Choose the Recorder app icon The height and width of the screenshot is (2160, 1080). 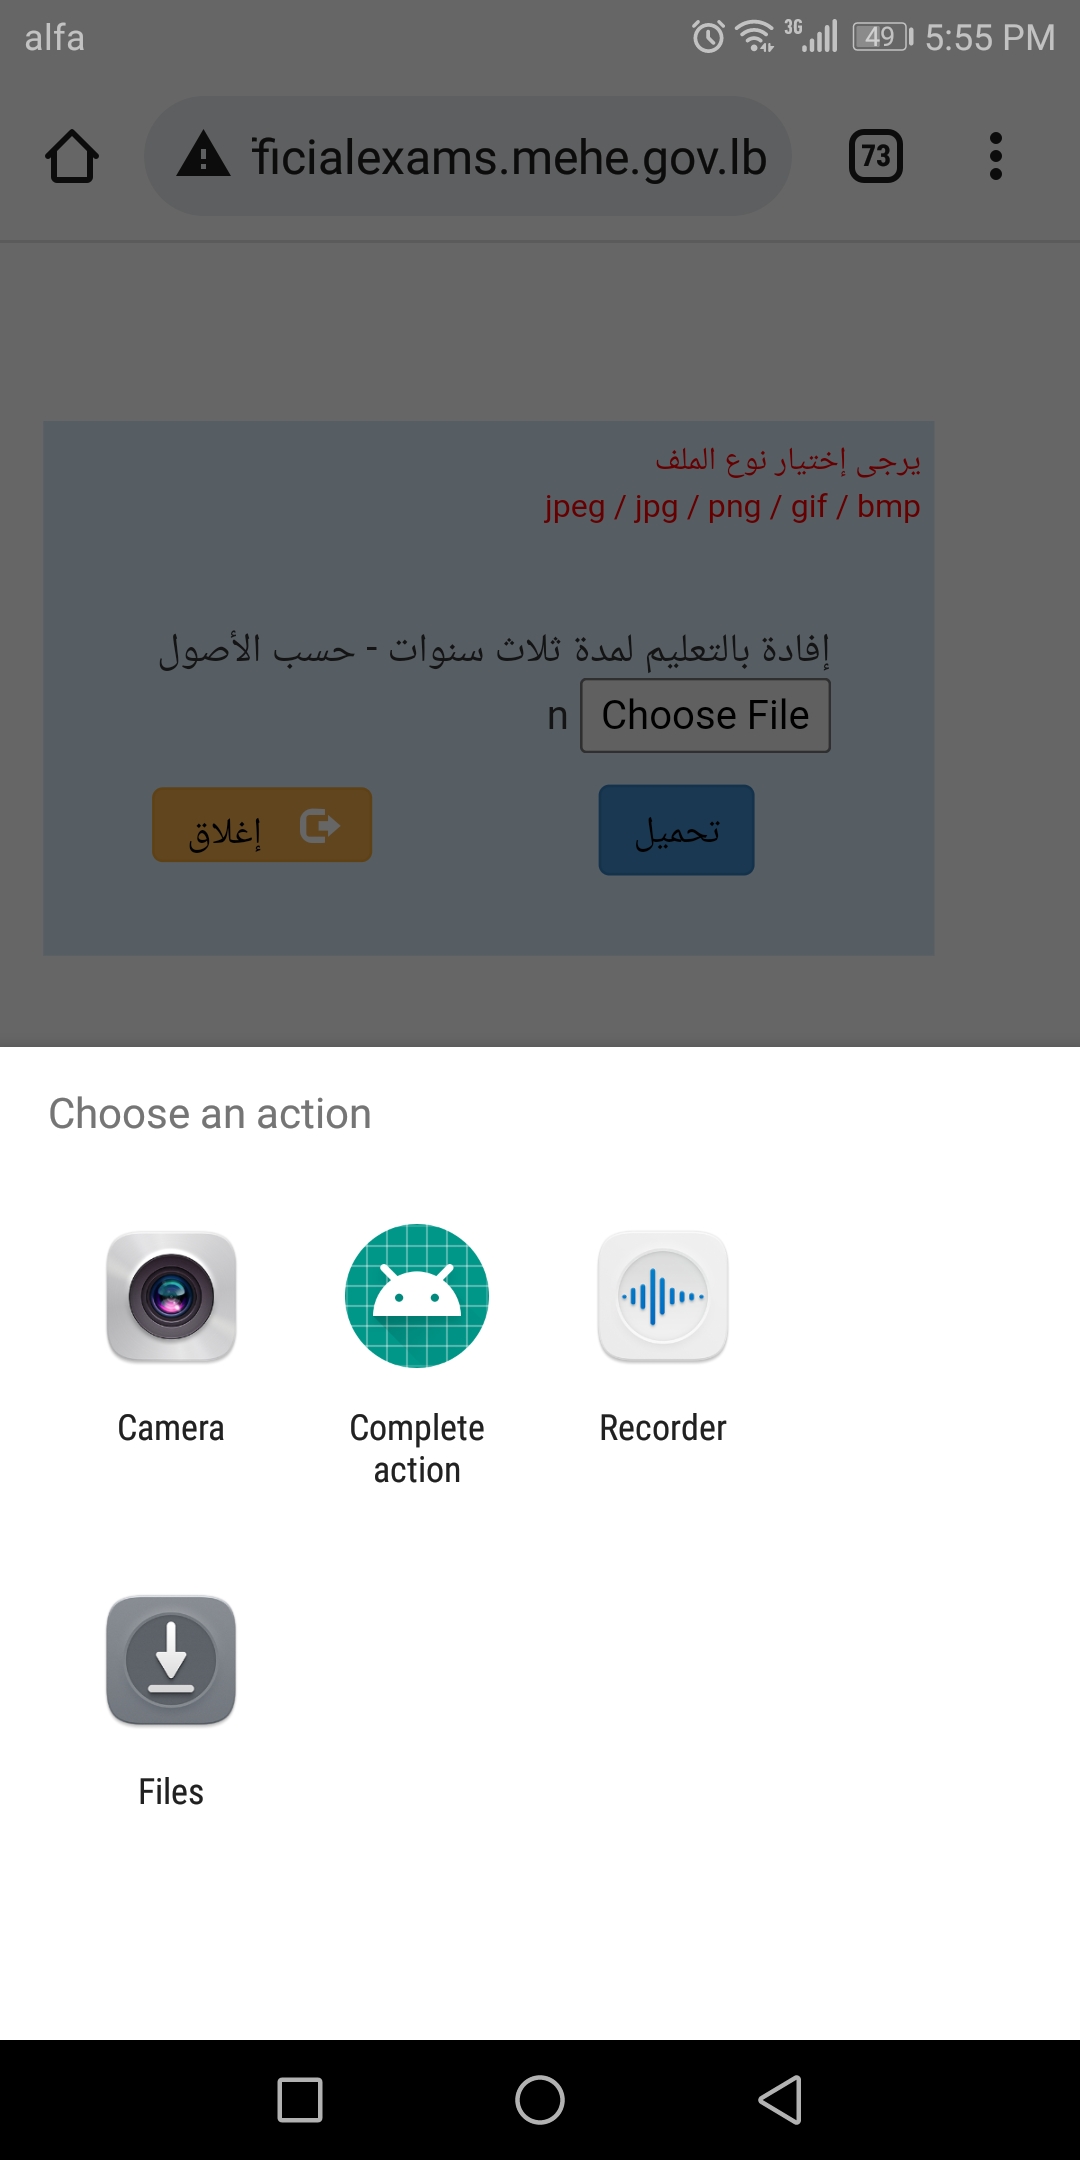tap(663, 1296)
